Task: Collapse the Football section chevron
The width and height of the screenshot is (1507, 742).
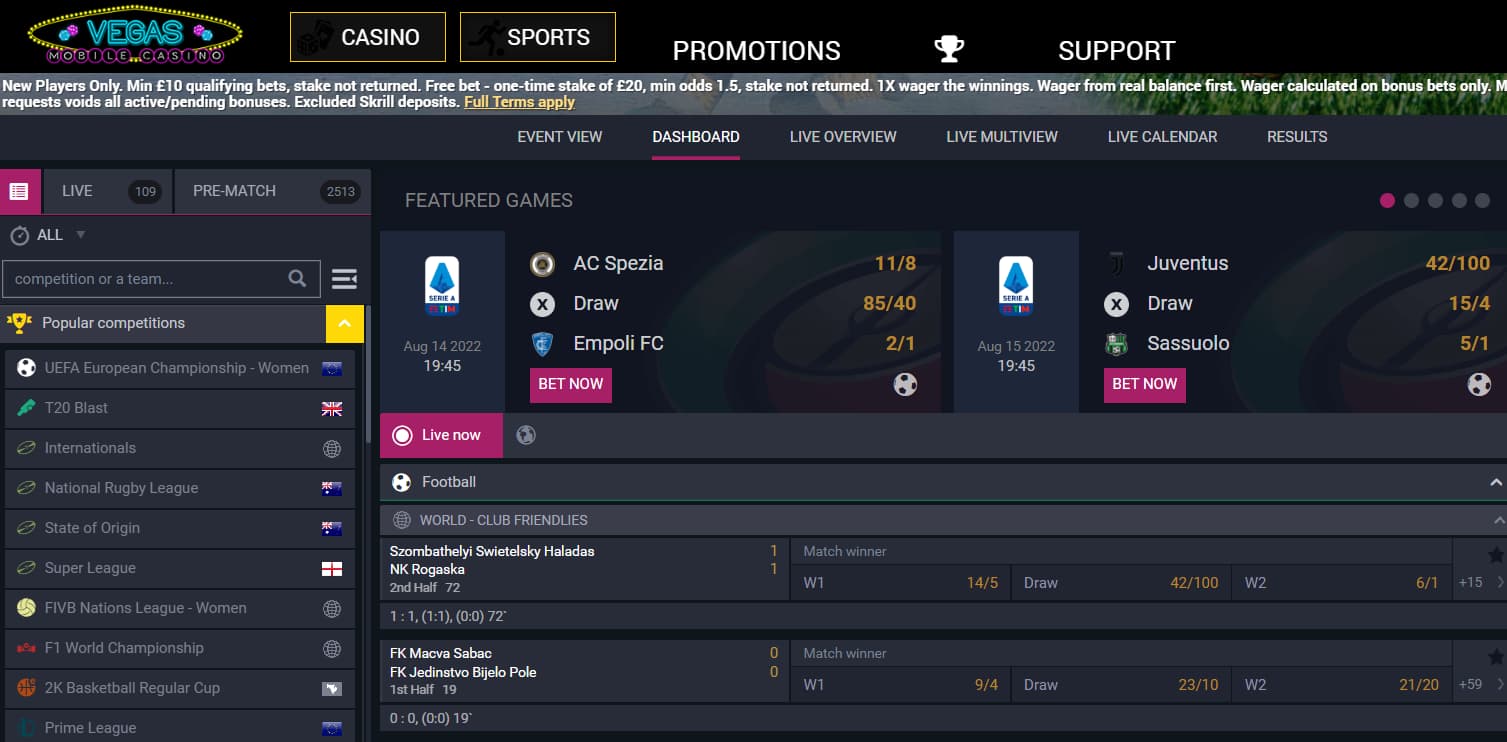Action: [1495, 482]
